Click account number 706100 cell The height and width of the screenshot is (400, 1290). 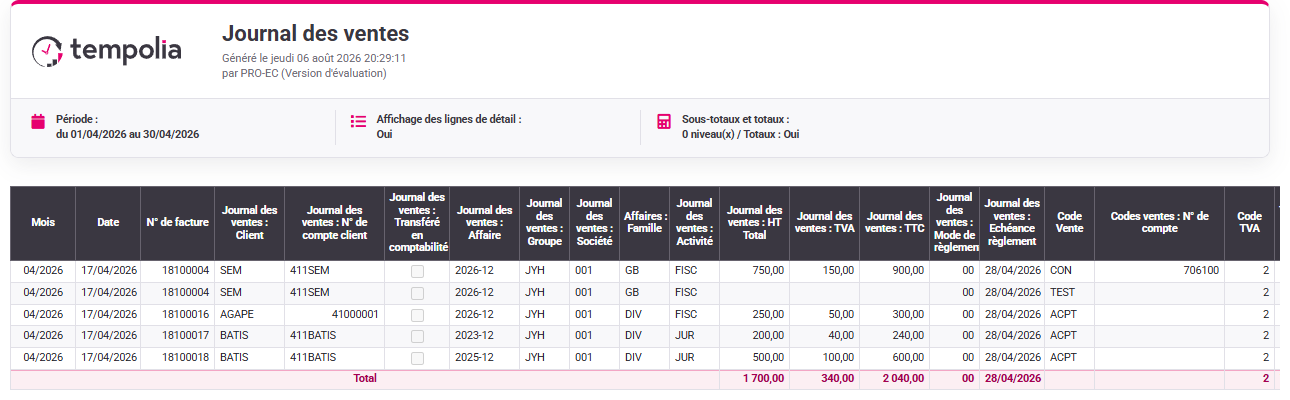[x=1159, y=271]
